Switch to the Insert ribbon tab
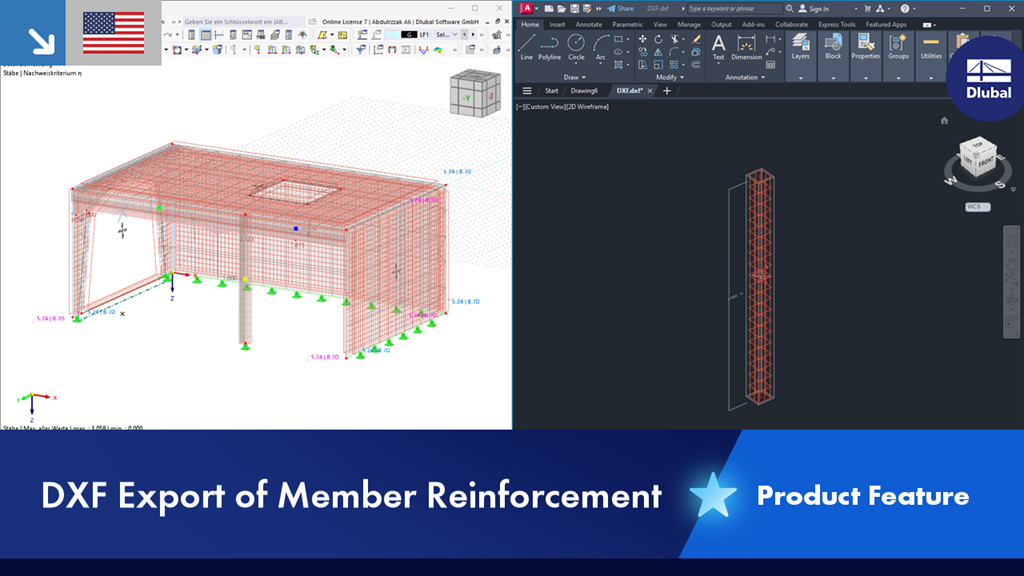 (x=557, y=24)
